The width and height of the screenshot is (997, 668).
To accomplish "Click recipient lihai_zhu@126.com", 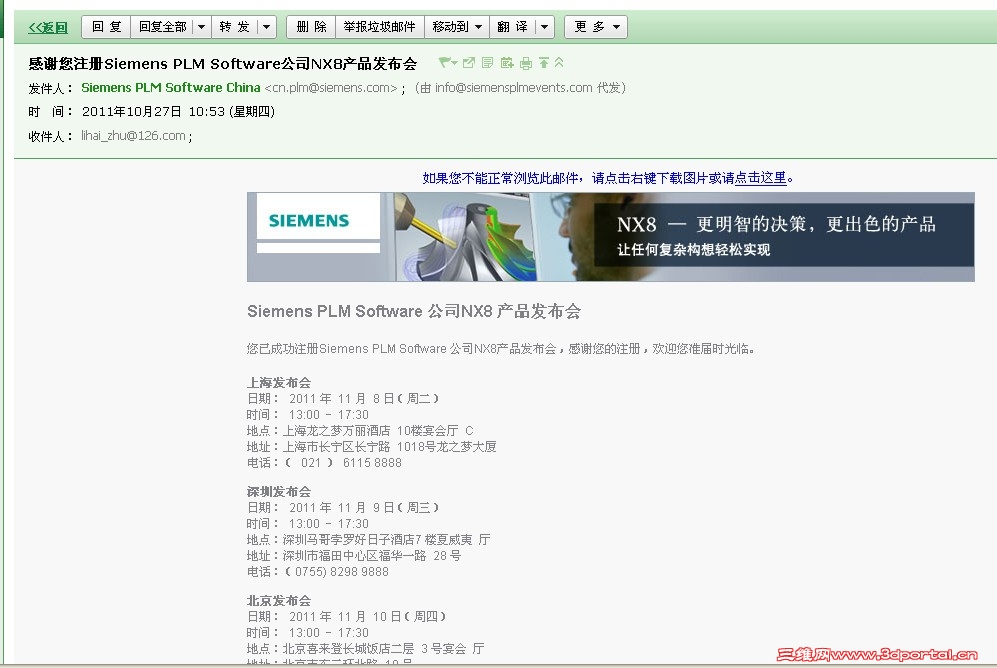I will pyautogui.click(x=134, y=136).
